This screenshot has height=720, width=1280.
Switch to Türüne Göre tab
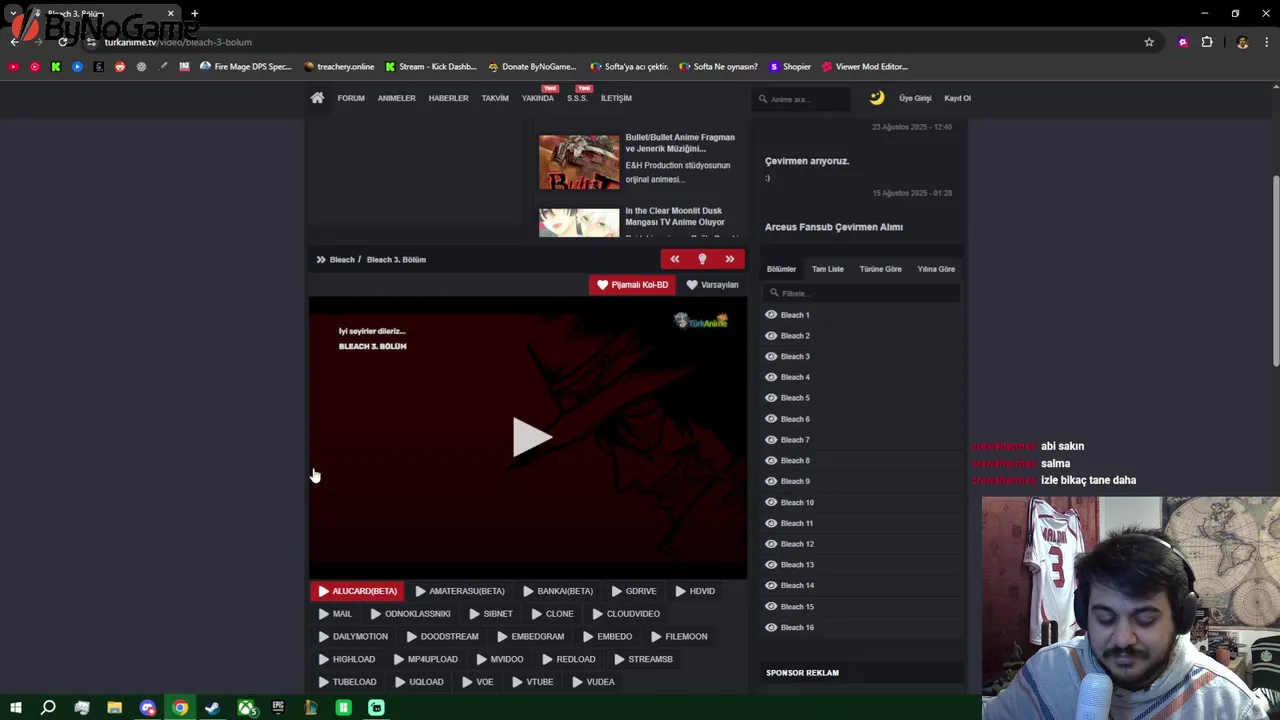click(x=880, y=269)
